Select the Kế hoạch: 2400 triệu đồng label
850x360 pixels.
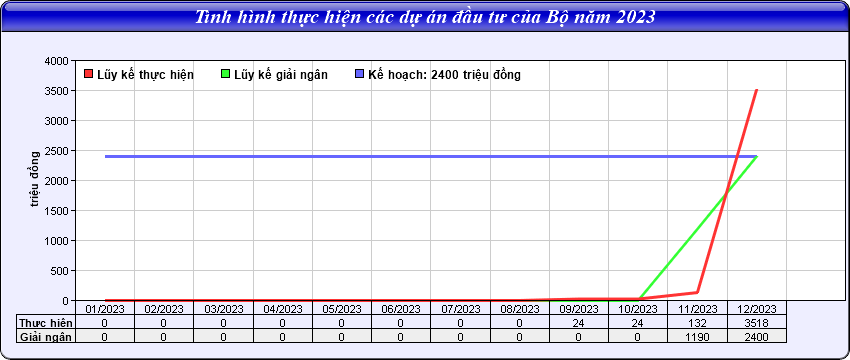(445, 75)
